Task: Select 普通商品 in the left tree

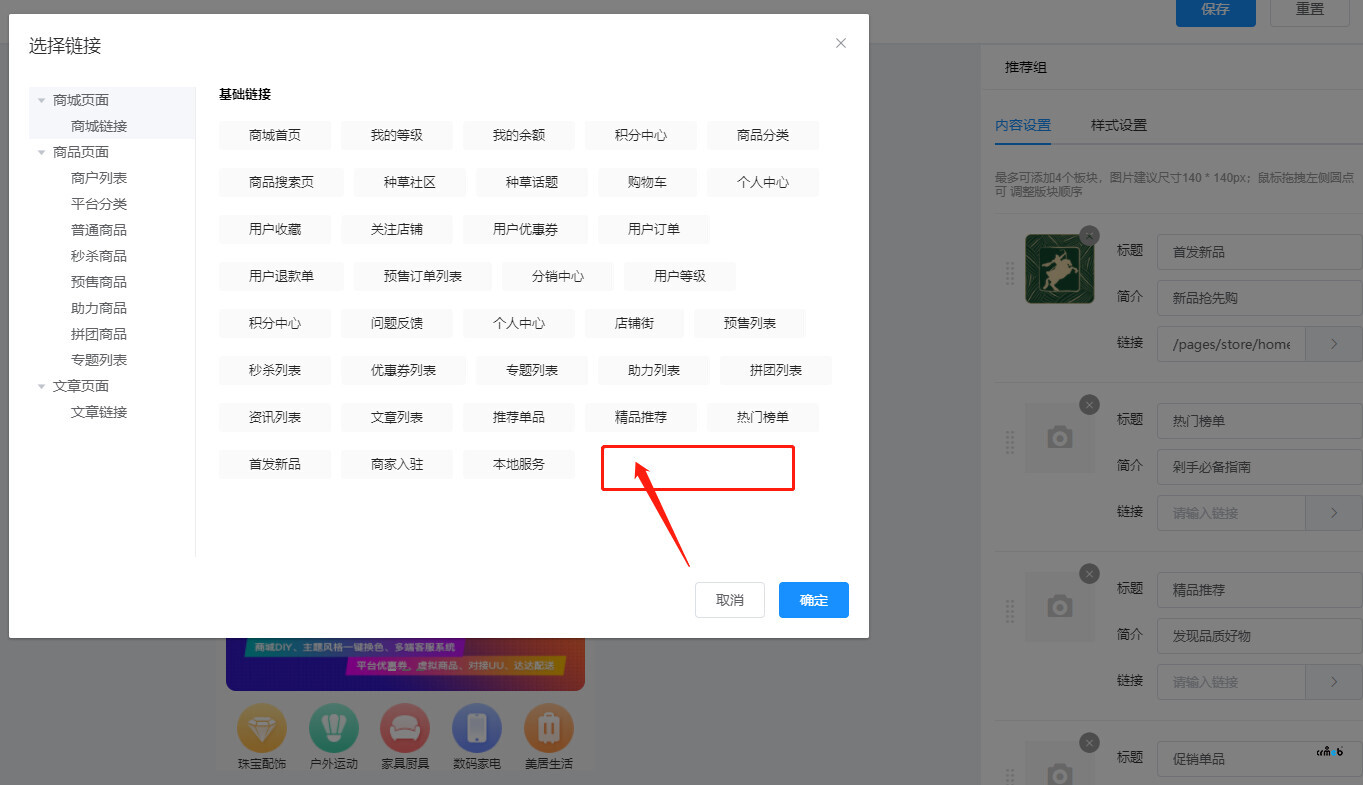Action: (99, 230)
